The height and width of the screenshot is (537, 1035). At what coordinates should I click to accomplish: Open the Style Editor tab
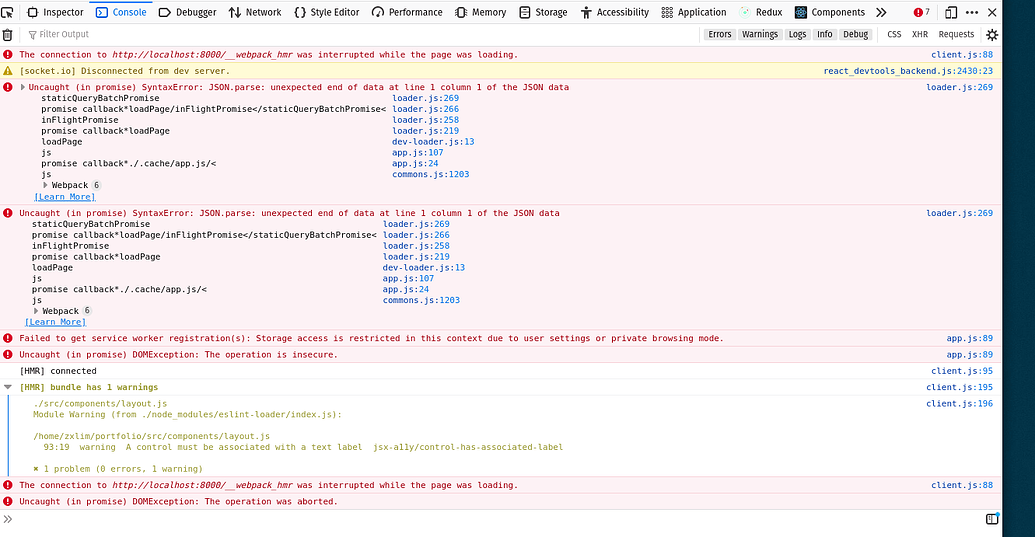click(327, 12)
